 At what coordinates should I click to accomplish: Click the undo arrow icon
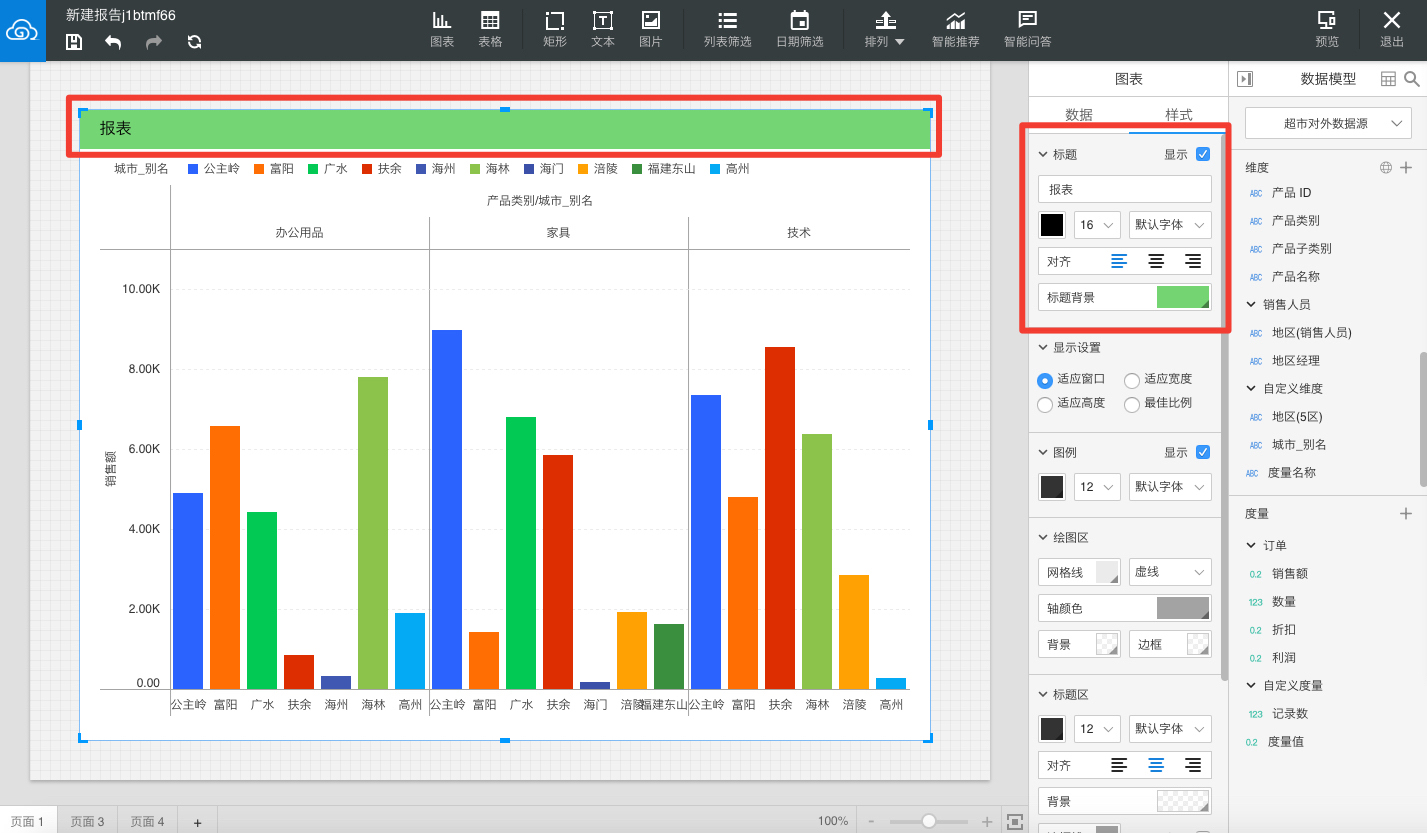[113, 42]
